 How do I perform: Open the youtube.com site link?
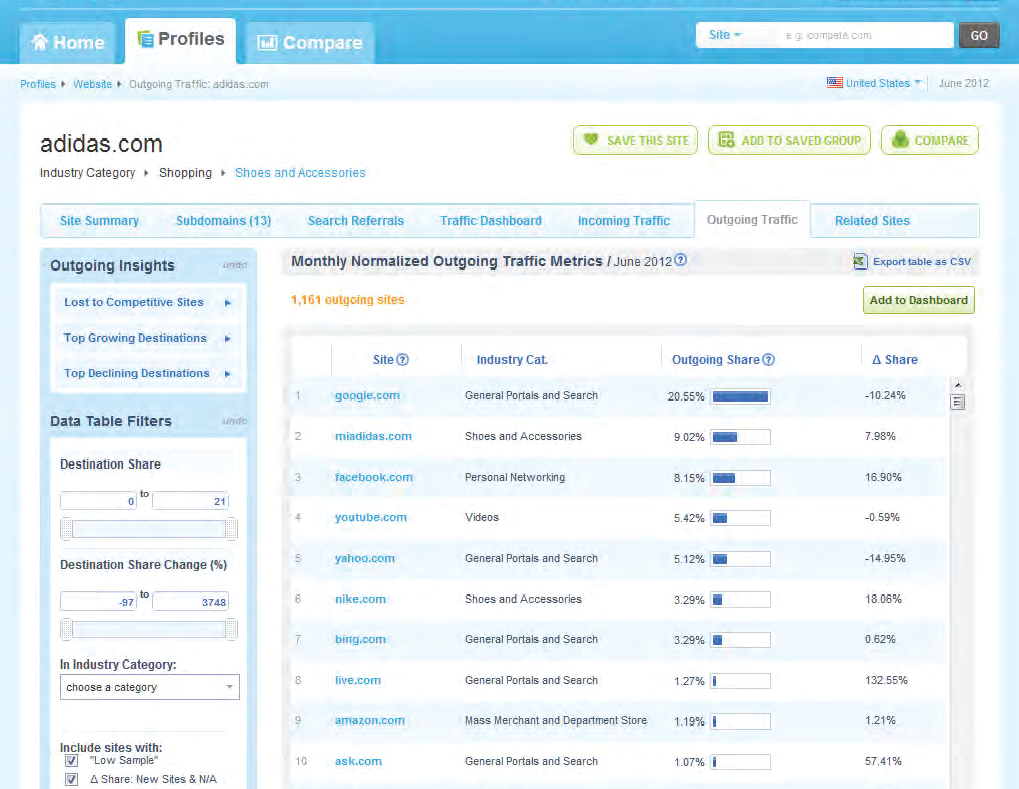coord(370,517)
